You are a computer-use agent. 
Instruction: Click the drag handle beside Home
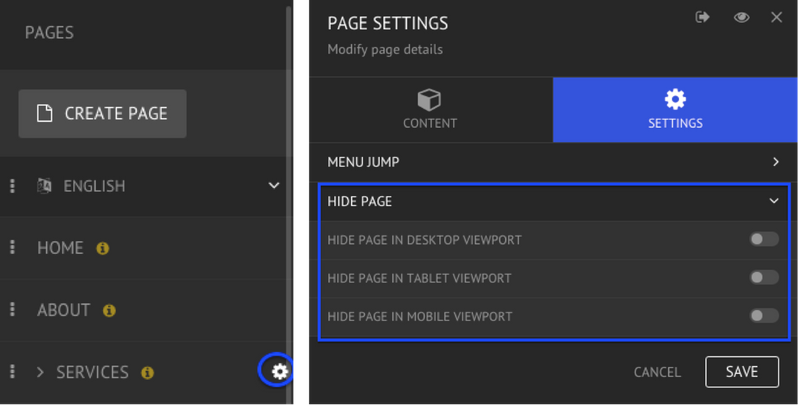pyautogui.click(x=12, y=248)
